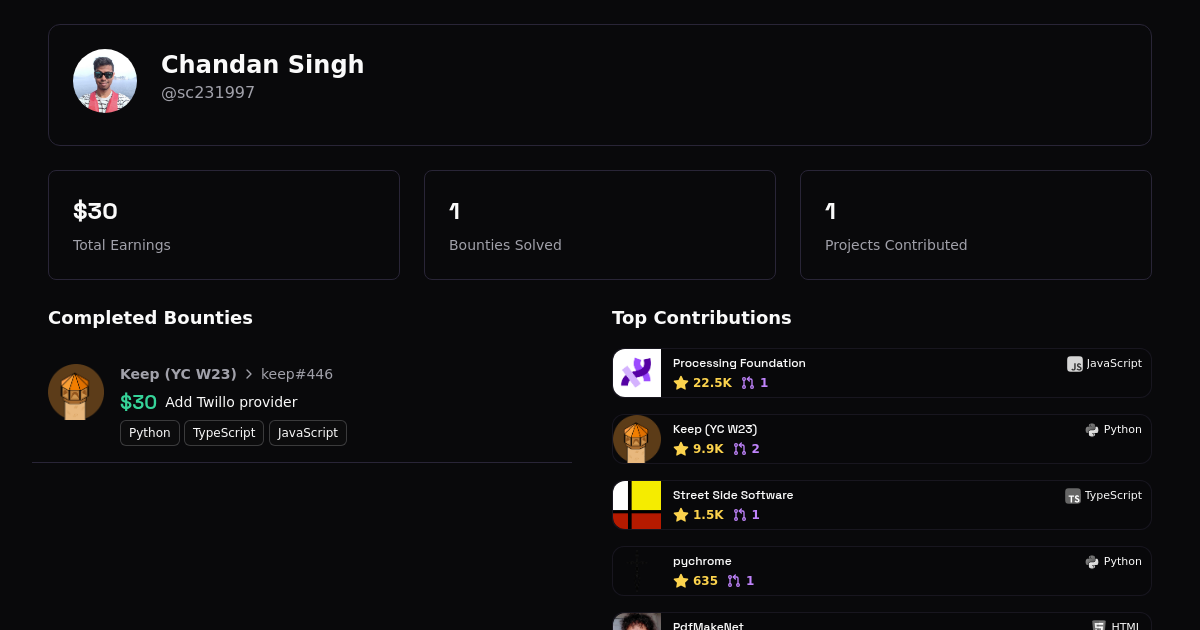Select the Street Side Software contribution entry
The height and width of the screenshot is (630, 1200).
882,505
